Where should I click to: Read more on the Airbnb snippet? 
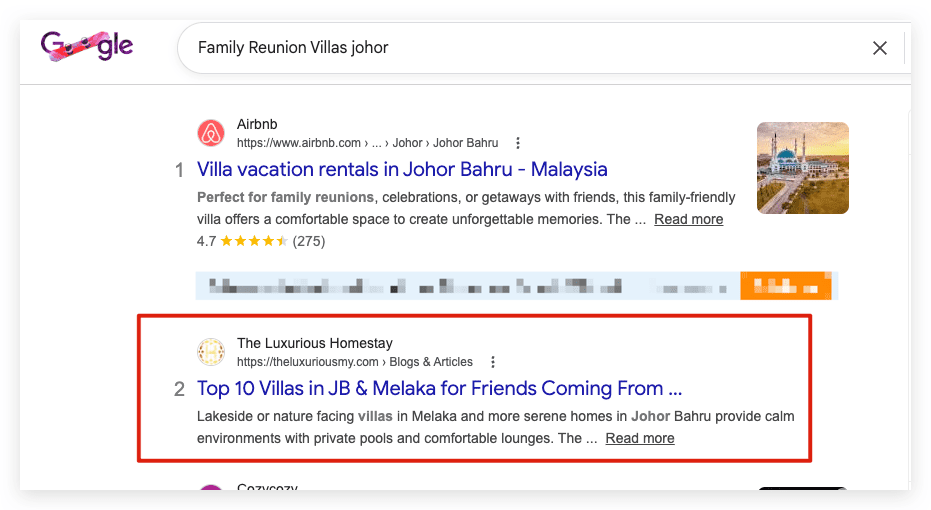tap(688, 220)
